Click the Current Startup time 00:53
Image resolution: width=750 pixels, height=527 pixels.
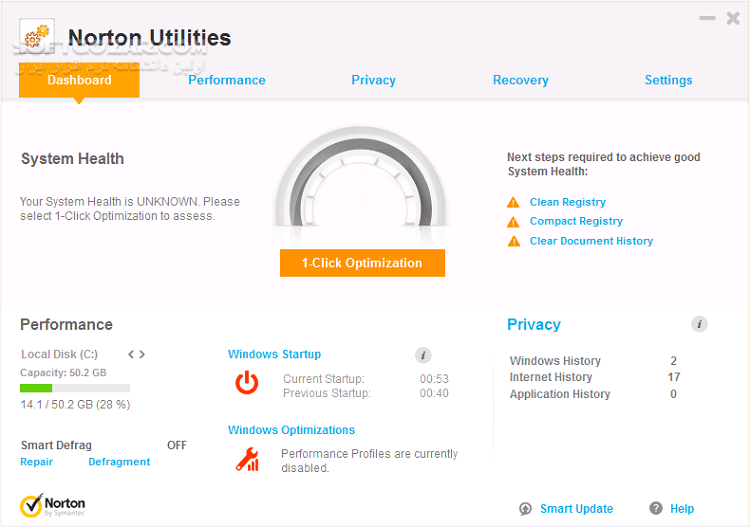434,379
